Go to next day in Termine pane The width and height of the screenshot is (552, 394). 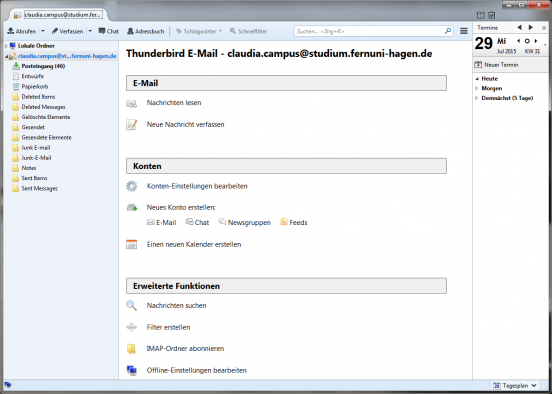point(536,41)
